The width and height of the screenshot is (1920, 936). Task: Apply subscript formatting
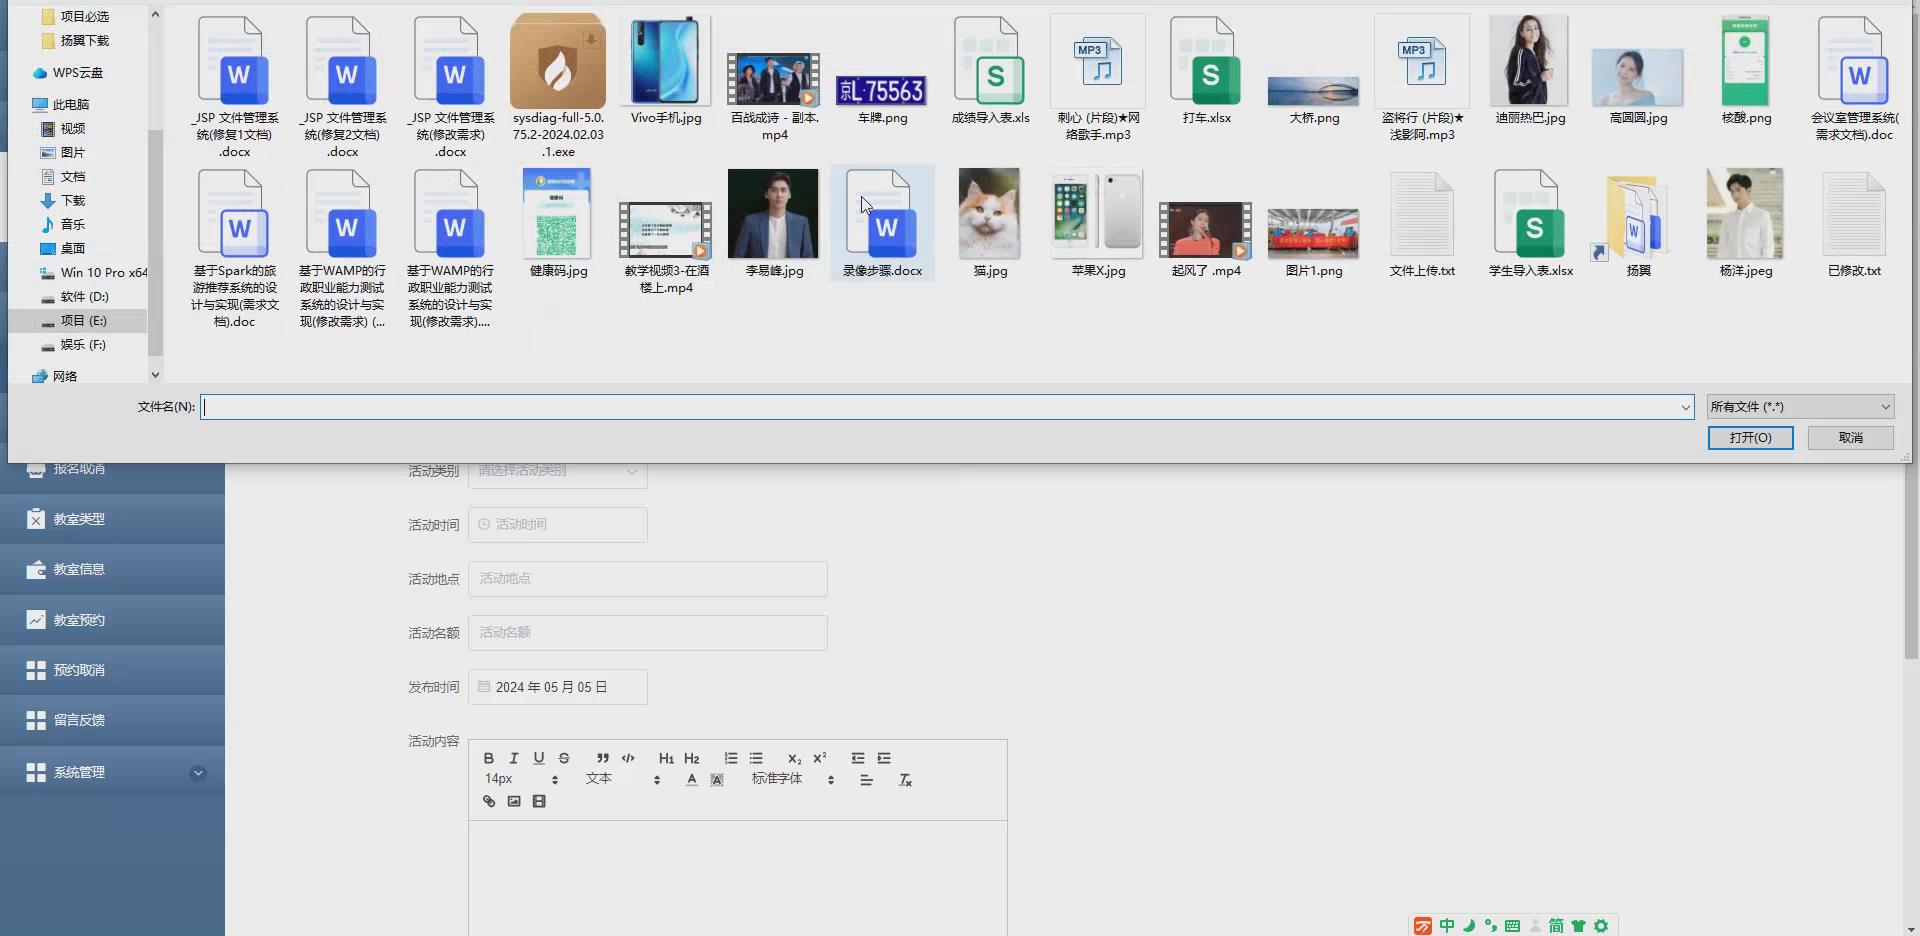pyautogui.click(x=794, y=758)
